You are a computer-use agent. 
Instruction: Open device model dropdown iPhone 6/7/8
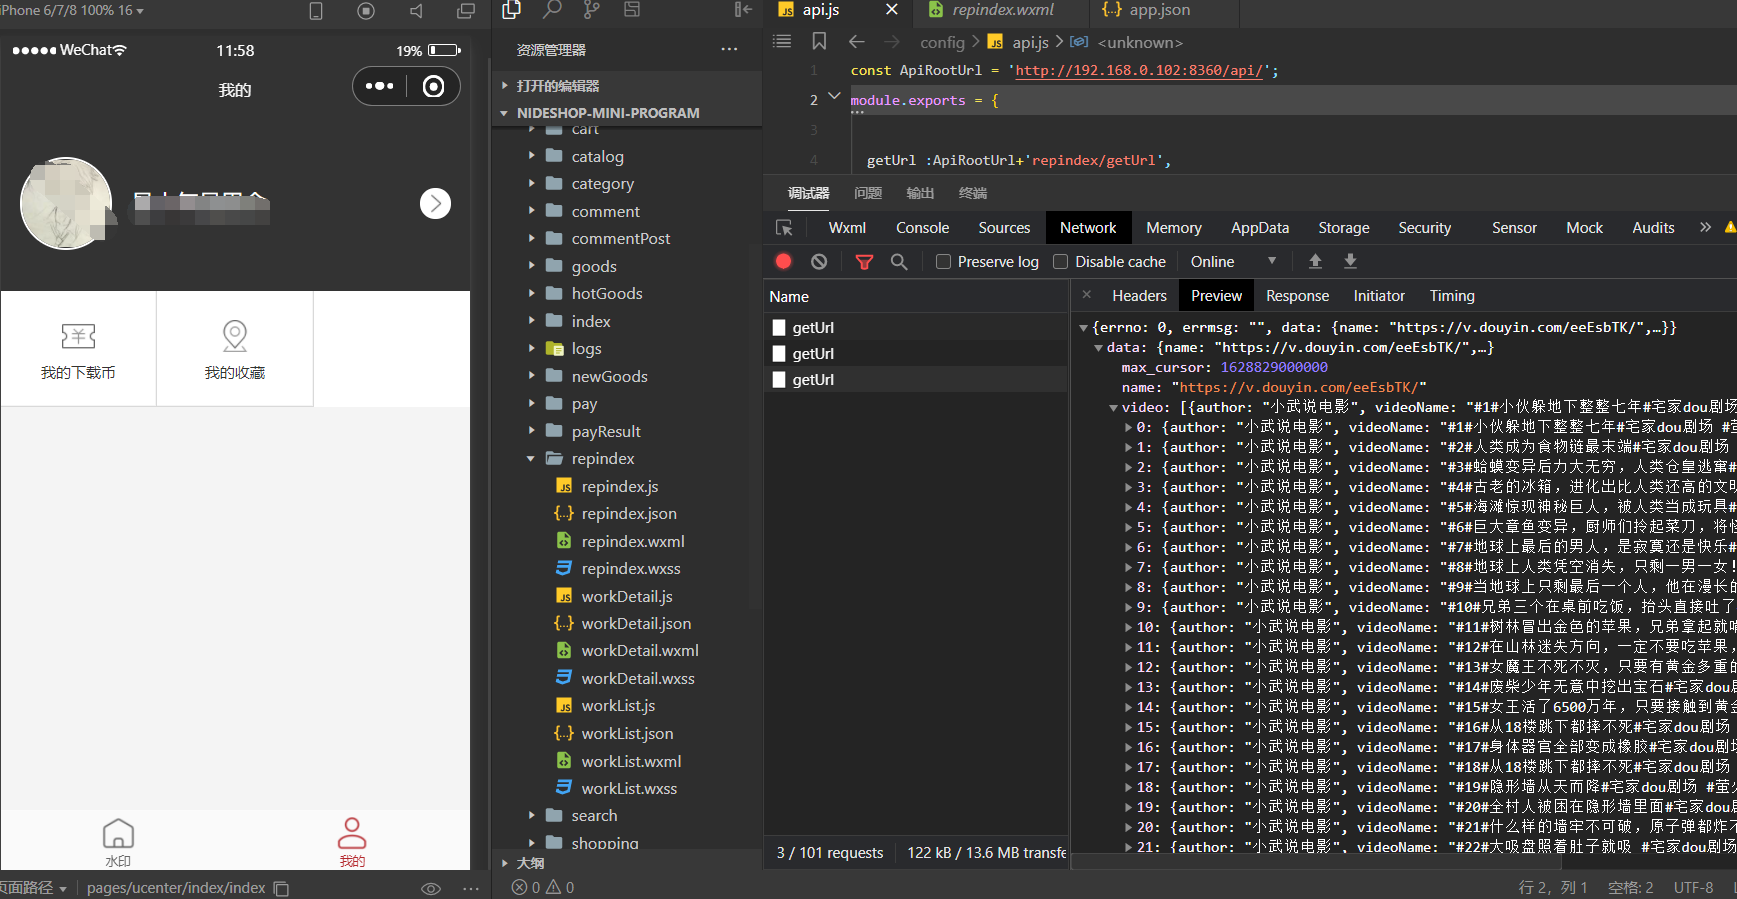pos(73,10)
